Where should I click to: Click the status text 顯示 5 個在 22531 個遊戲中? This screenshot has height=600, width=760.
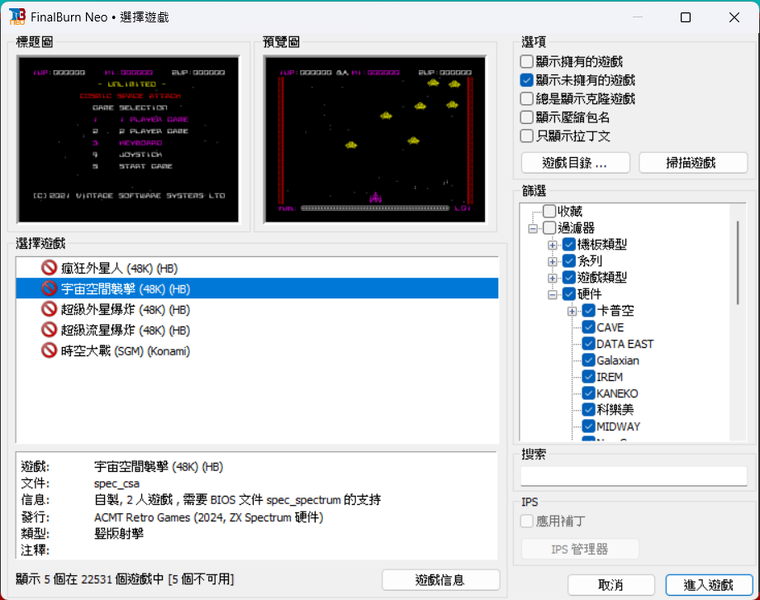(90, 579)
